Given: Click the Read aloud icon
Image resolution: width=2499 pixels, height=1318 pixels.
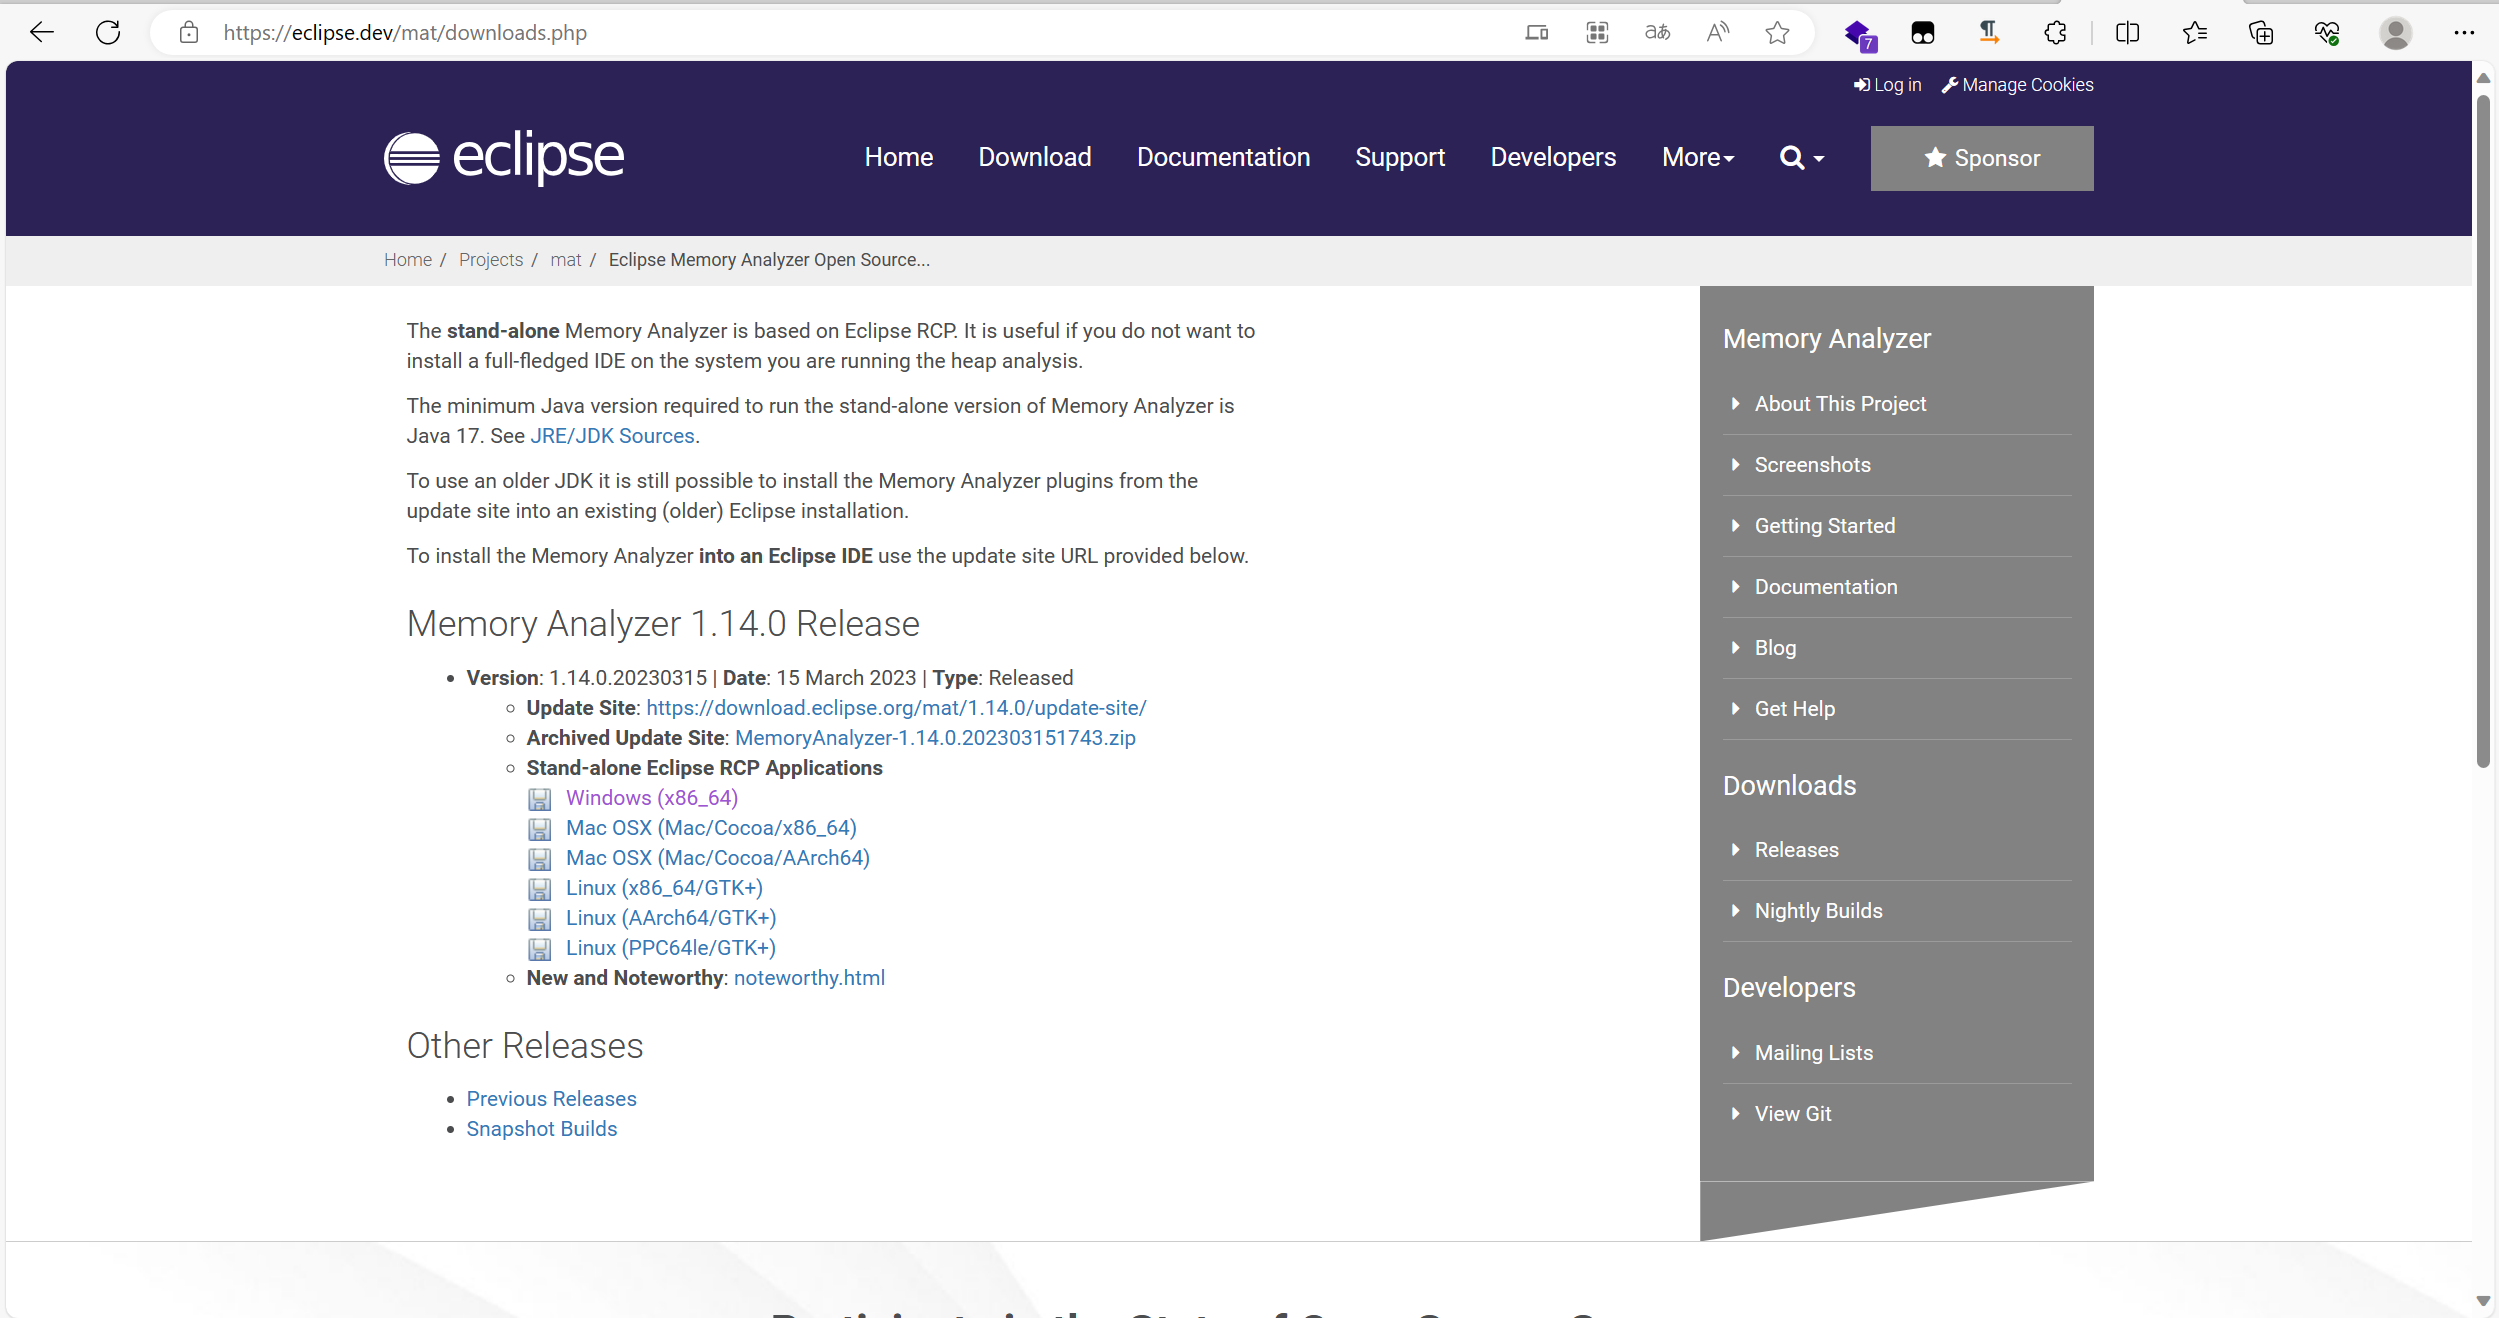Looking at the screenshot, I should pos(1717,33).
